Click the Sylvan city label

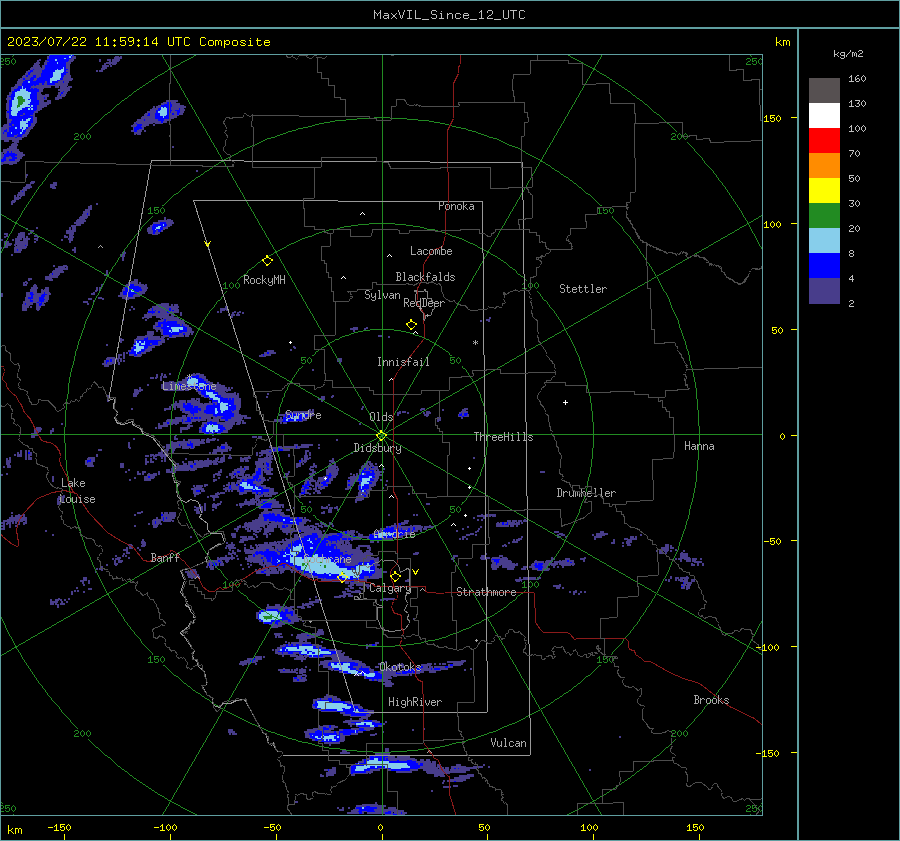[382, 295]
